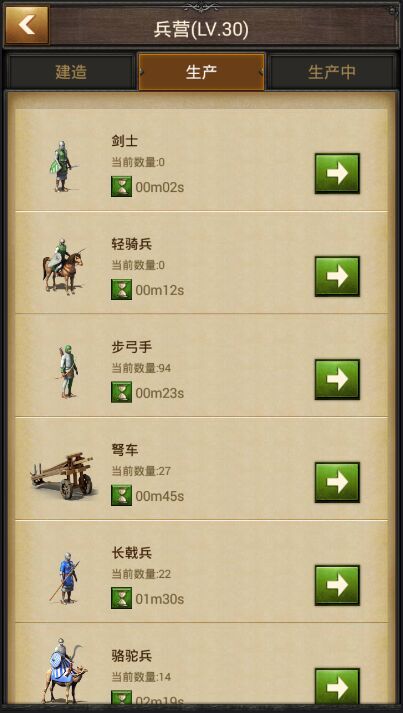The height and width of the screenshot is (713, 403).
Task: Switch to the 建造 tab
Action: [71, 72]
